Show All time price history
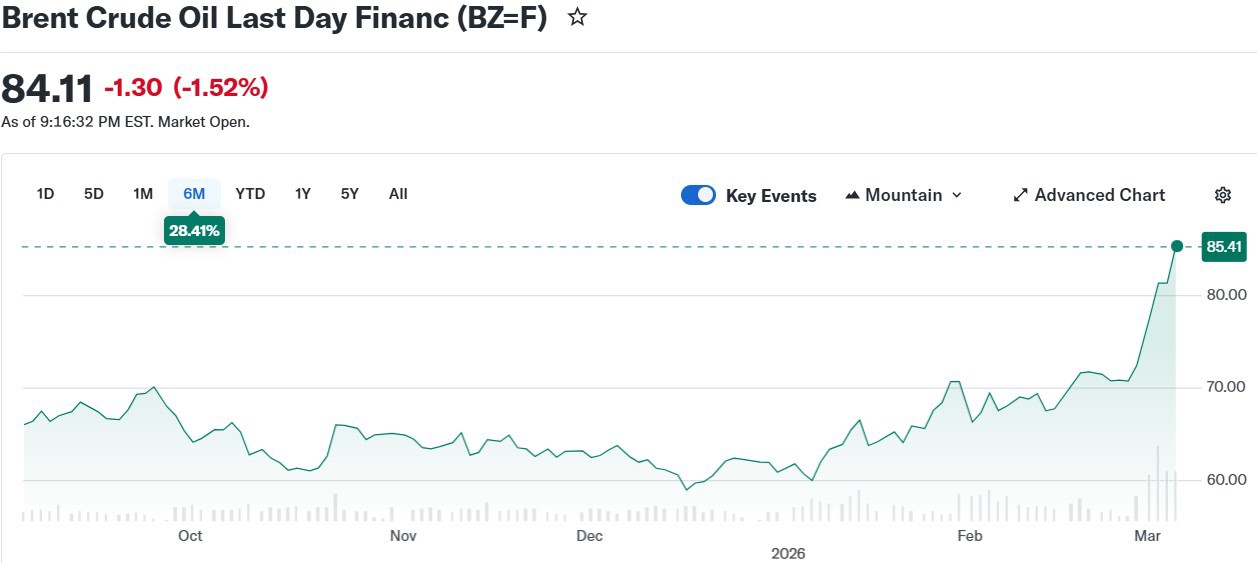This screenshot has width=1257, height=563. click(x=398, y=194)
